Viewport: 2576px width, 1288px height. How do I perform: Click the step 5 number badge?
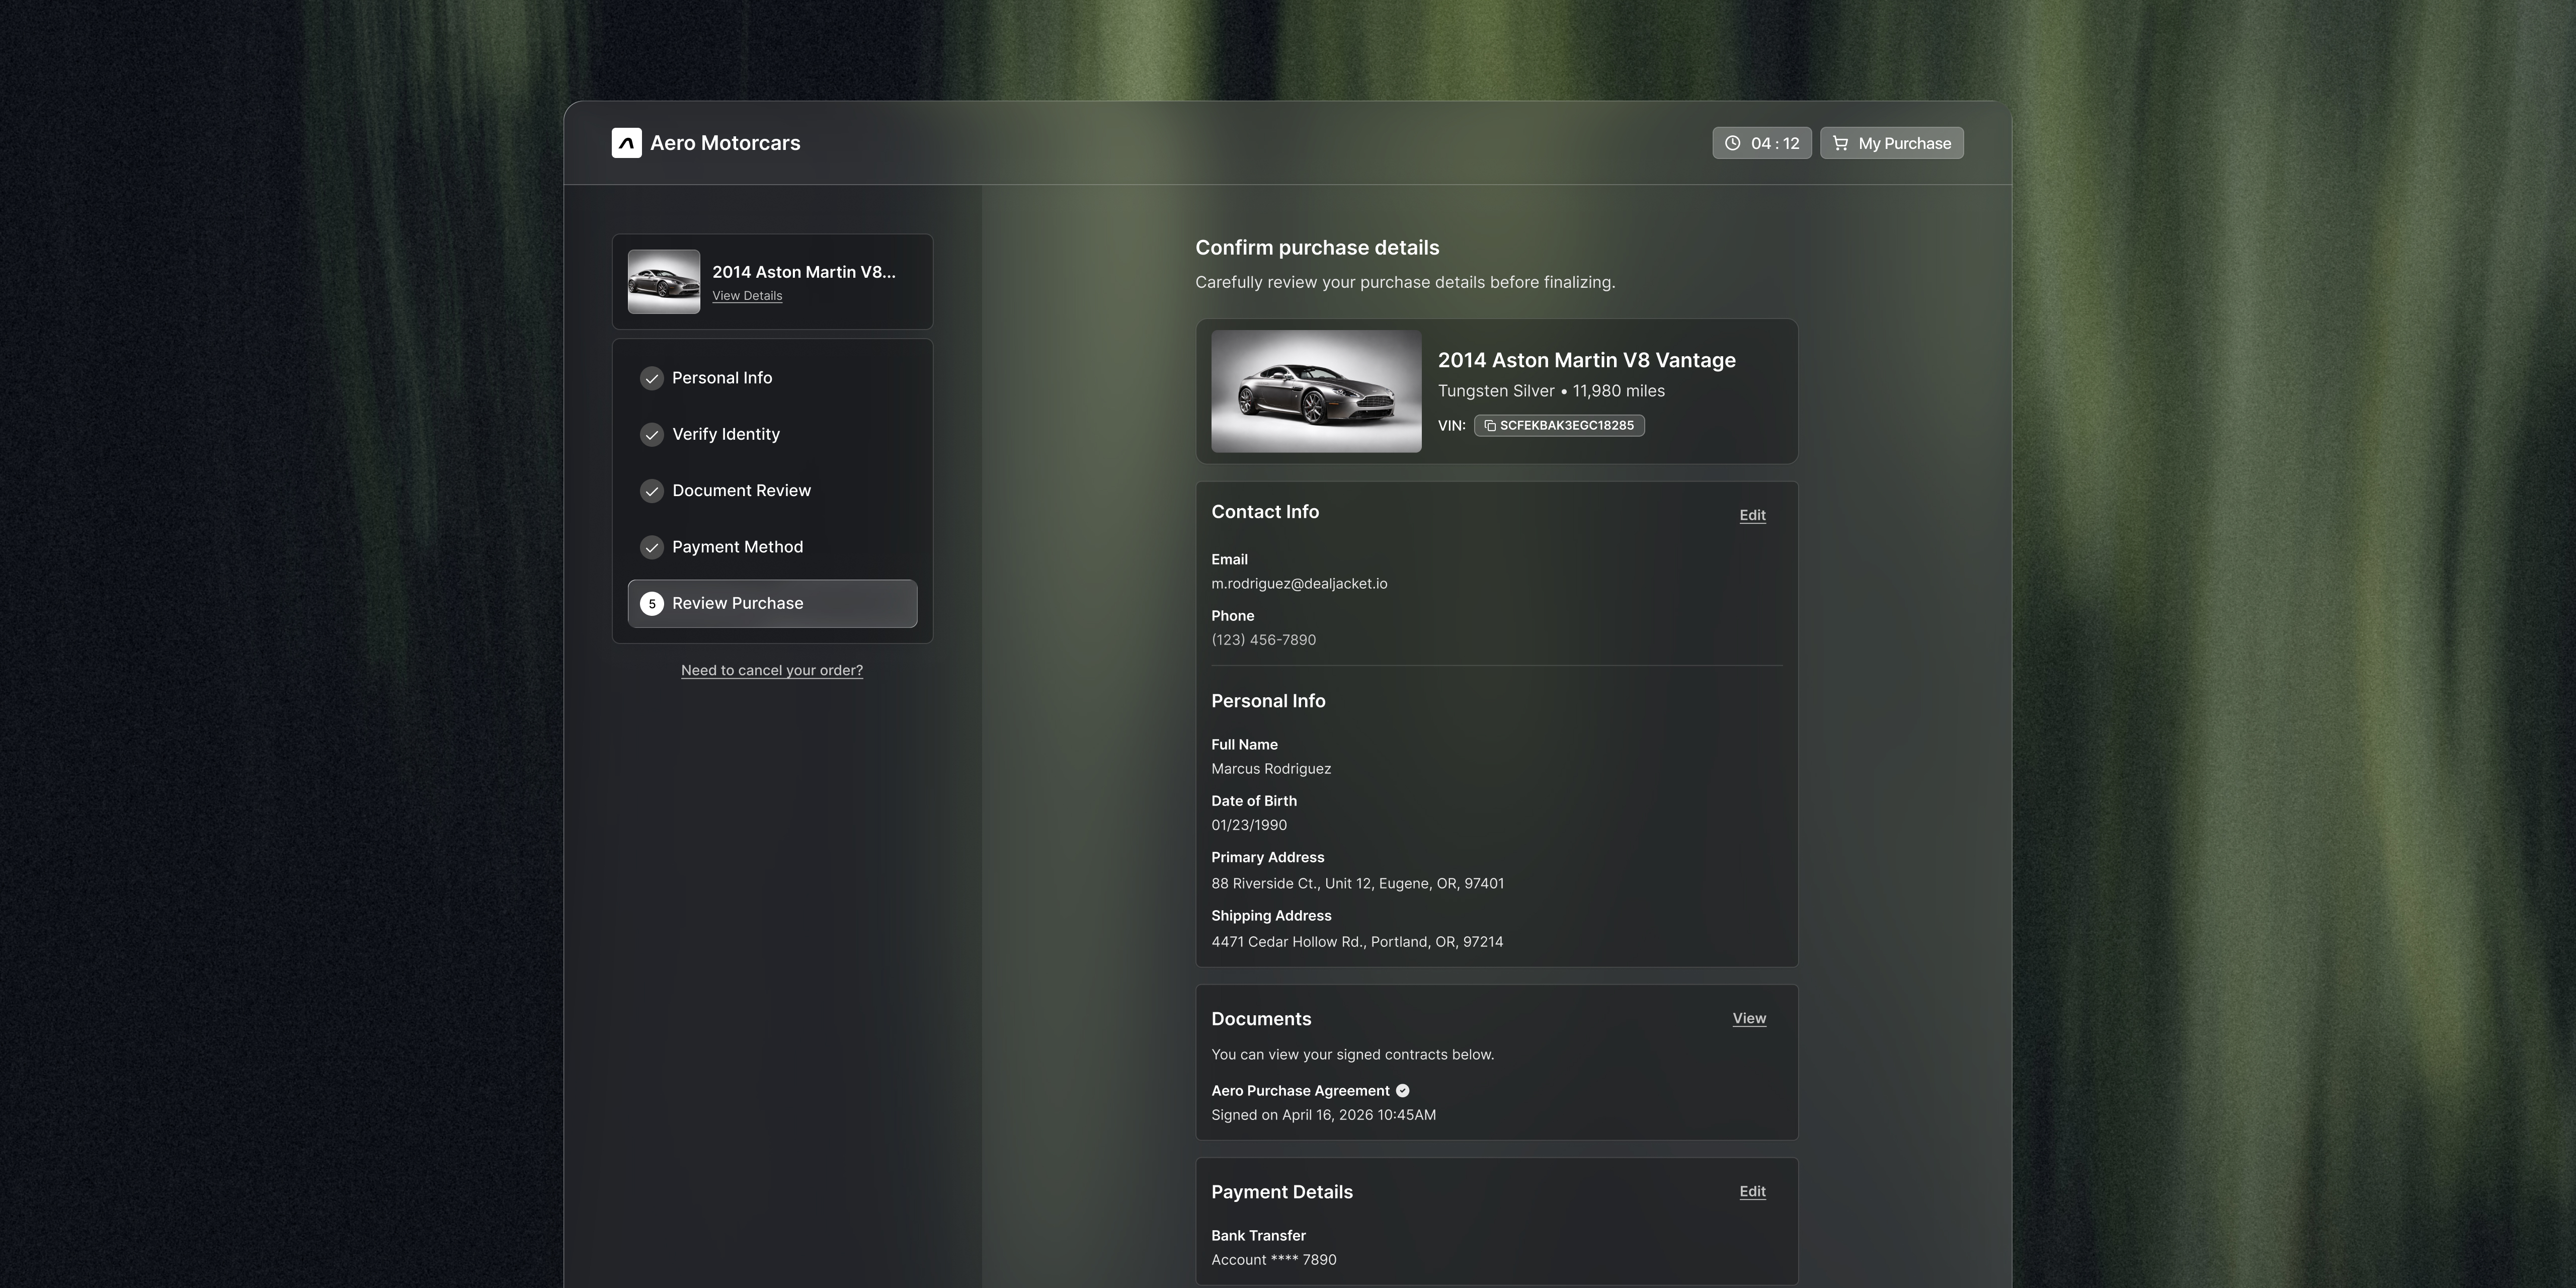pyautogui.click(x=652, y=604)
